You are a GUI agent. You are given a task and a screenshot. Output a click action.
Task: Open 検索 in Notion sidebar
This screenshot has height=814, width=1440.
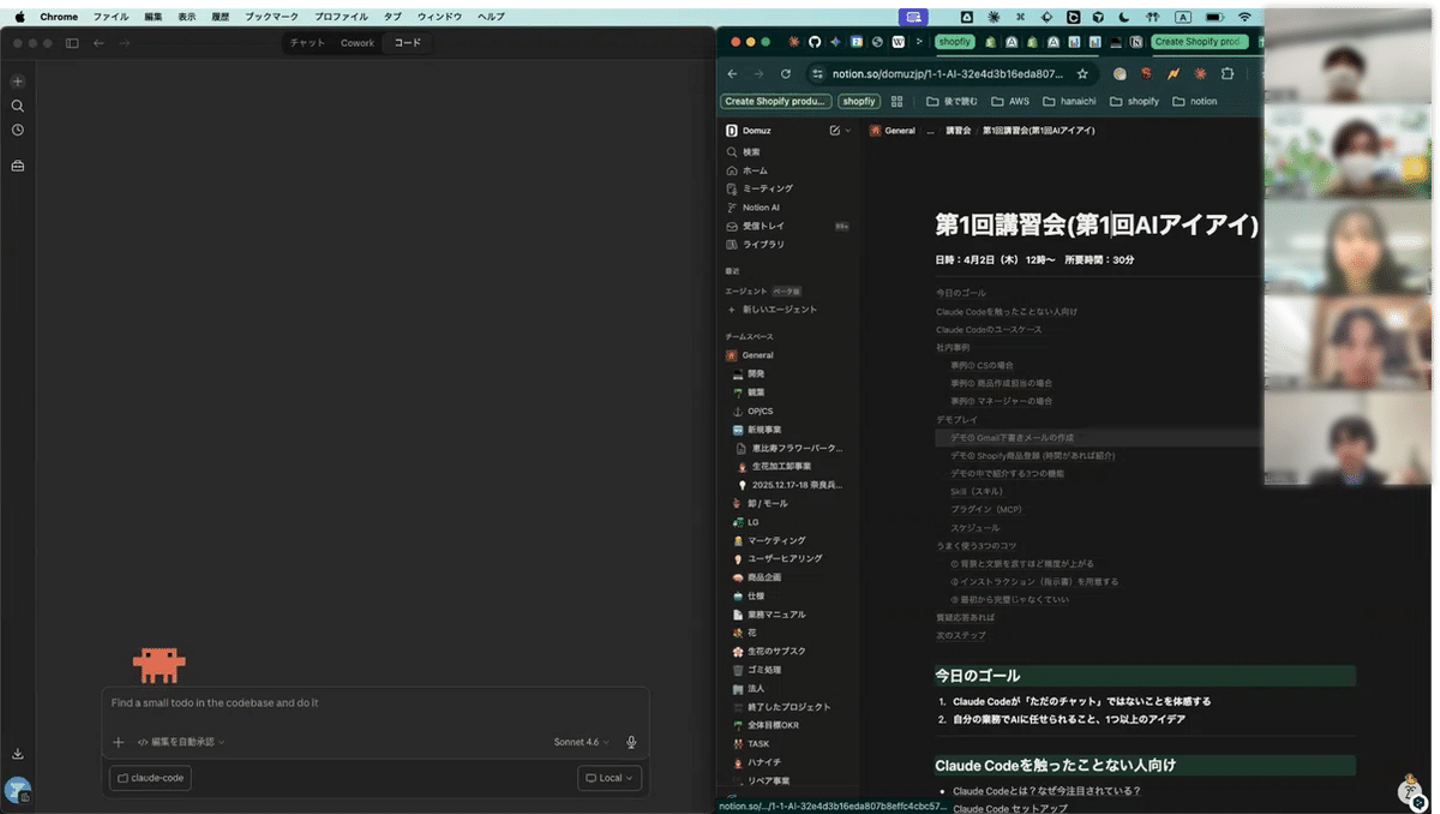pos(751,152)
